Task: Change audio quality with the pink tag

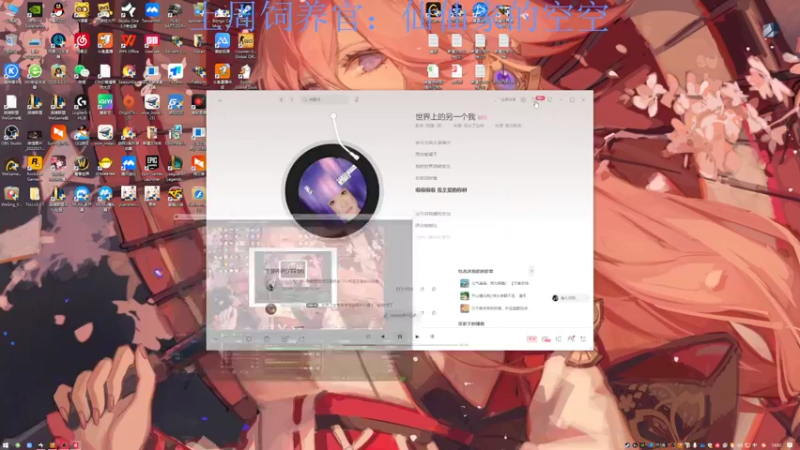Action: 532,339
